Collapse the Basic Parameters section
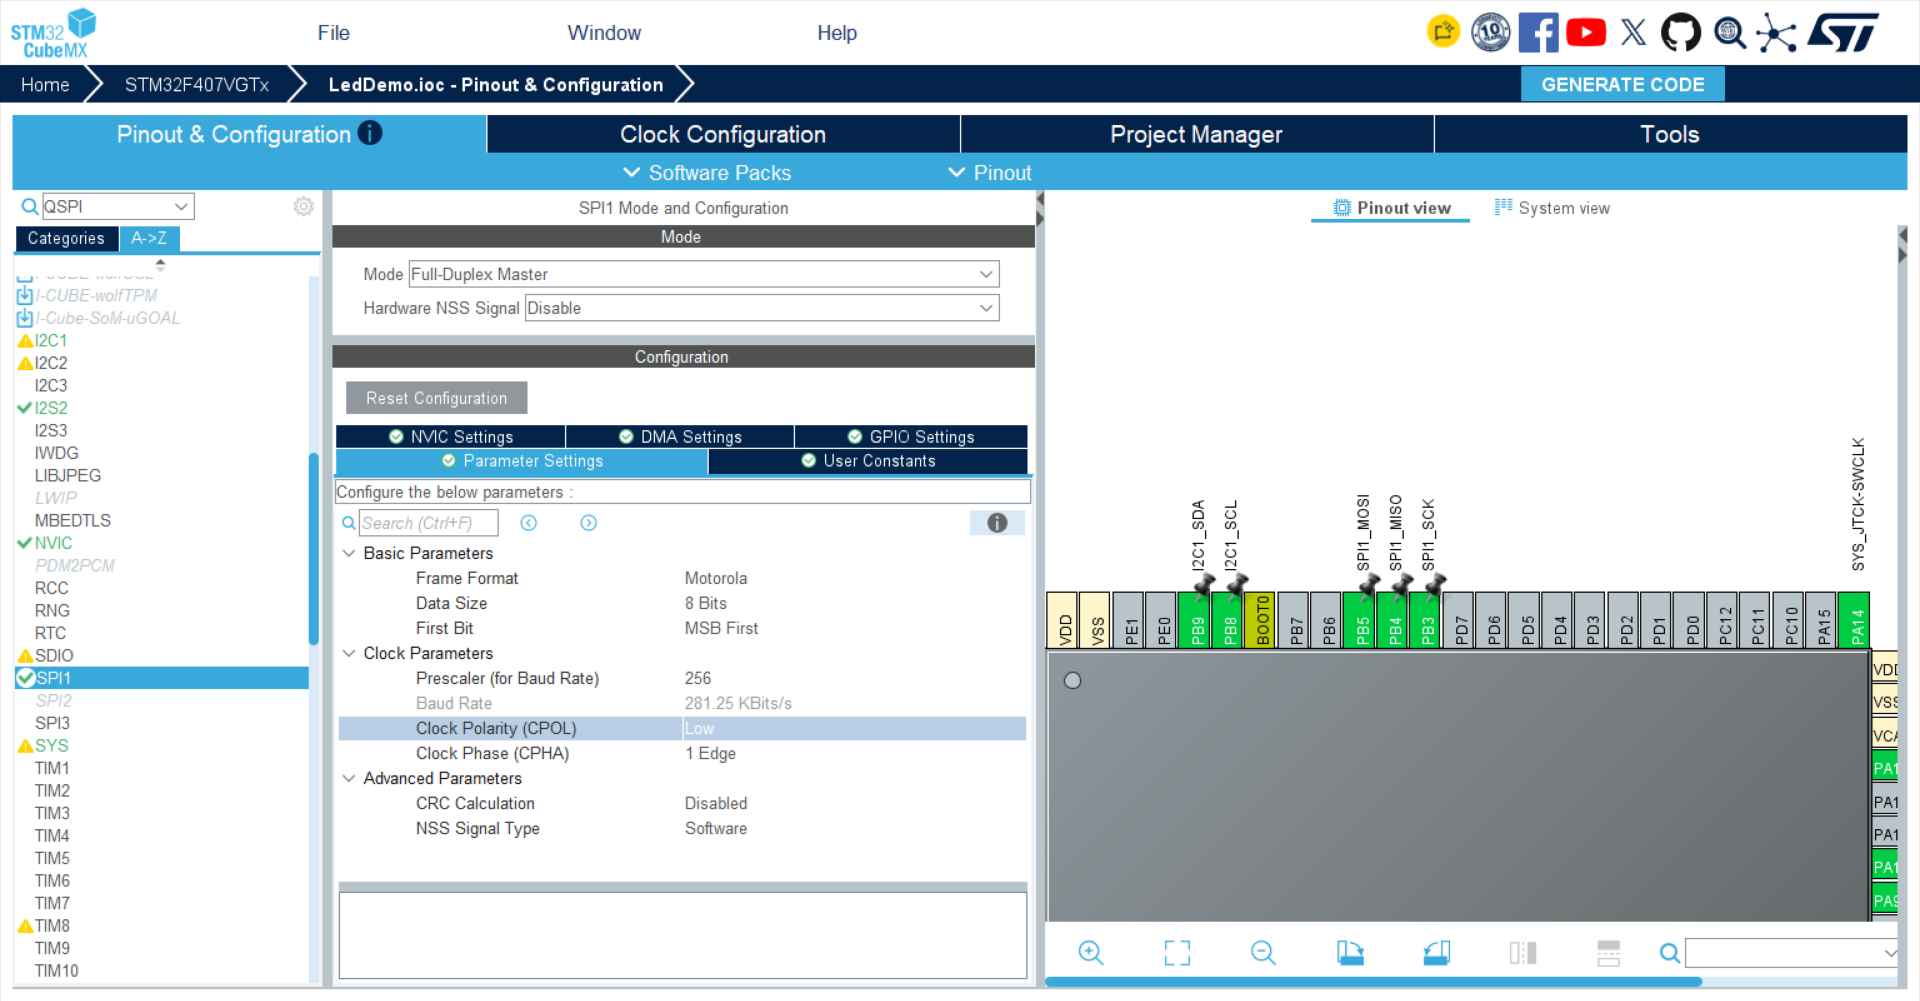The width and height of the screenshot is (1920, 1001). [349, 553]
